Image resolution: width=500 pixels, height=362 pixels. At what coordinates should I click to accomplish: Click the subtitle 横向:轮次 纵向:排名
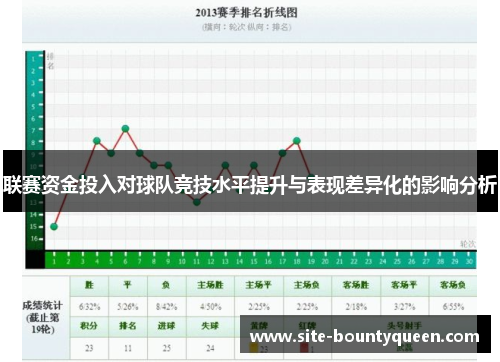(x=246, y=27)
